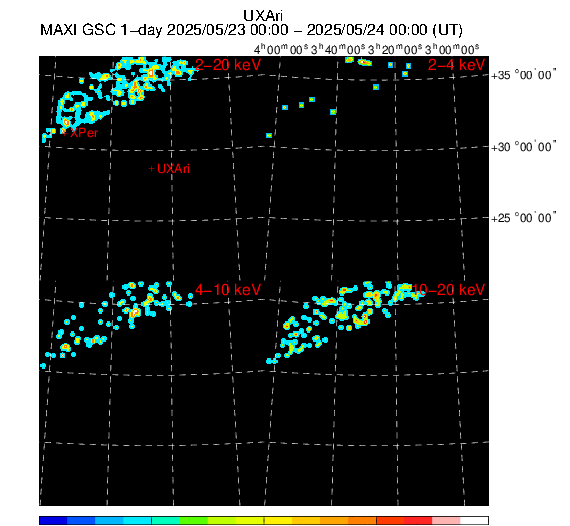Pick the white end of the colorbar
Image resolution: width=570 pixels, height=526 pixels.
pos(474,520)
